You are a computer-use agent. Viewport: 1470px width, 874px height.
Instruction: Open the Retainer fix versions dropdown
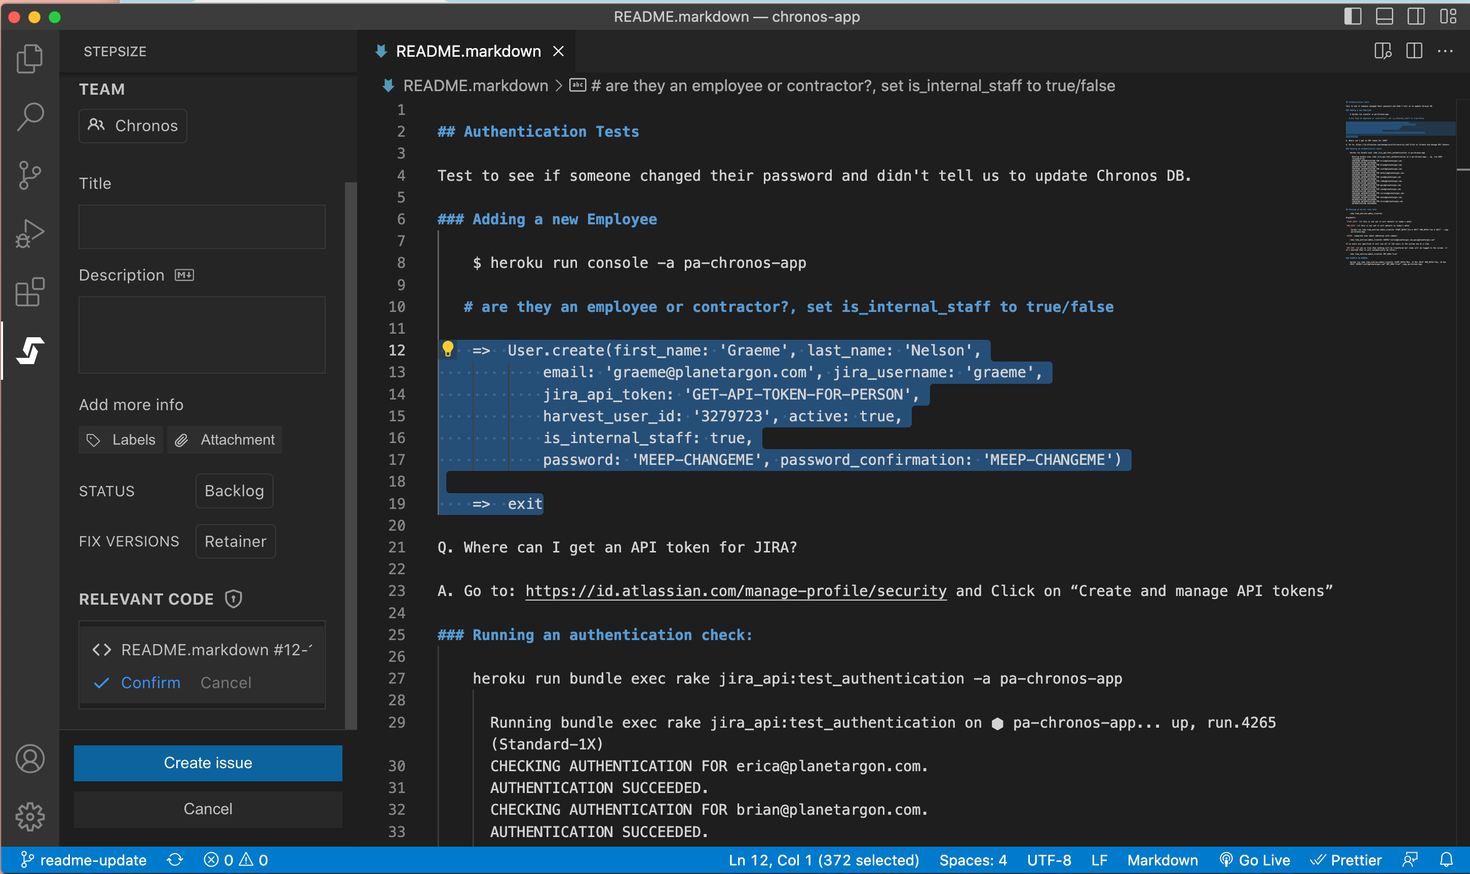(235, 541)
